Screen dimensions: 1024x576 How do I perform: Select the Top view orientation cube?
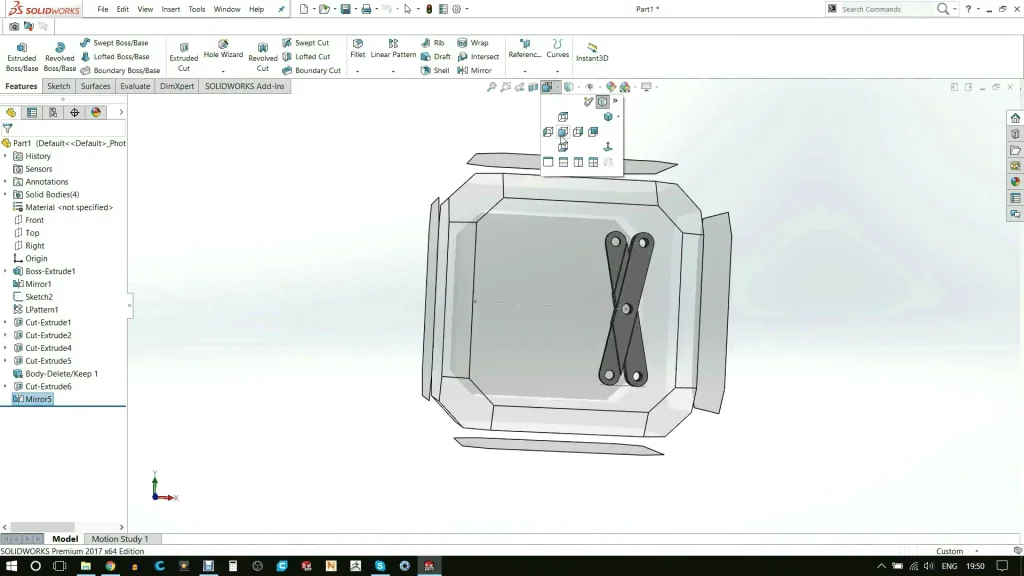click(x=563, y=117)
